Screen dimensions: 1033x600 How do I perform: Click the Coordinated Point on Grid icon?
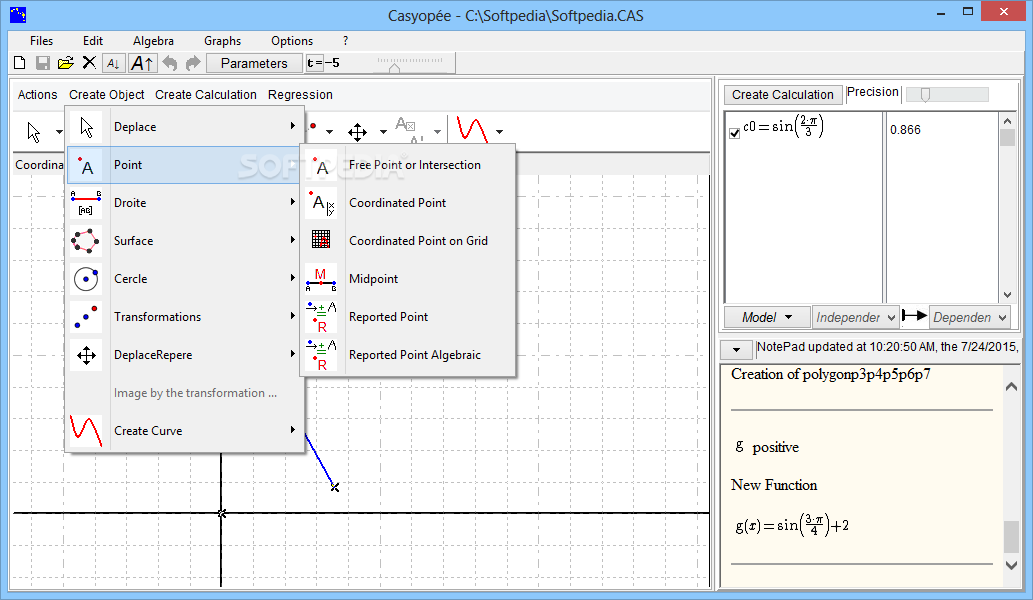[321, 240]
